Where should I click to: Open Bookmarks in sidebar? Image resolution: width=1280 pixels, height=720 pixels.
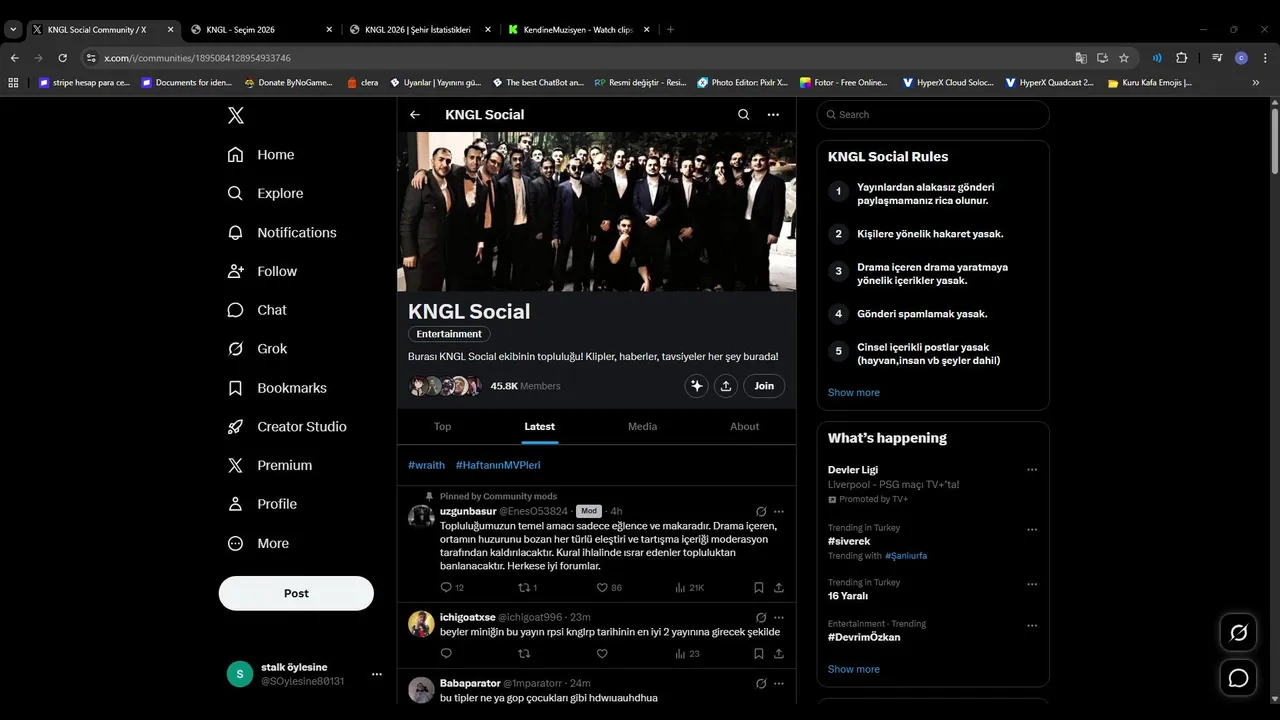pos(277,388)
